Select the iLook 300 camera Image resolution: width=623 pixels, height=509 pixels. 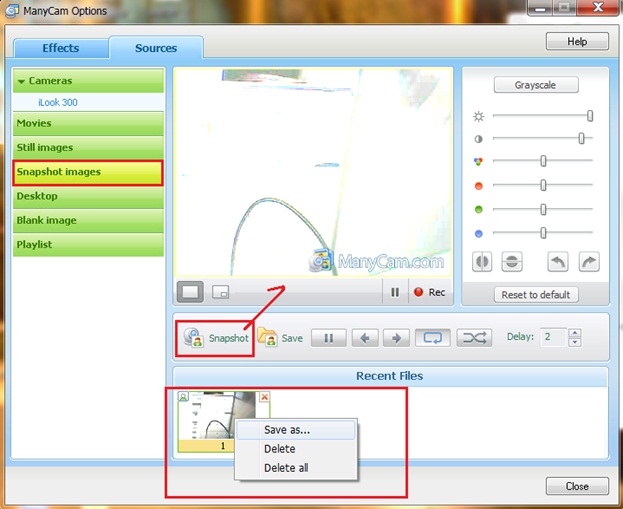click(x=88, y=102)
